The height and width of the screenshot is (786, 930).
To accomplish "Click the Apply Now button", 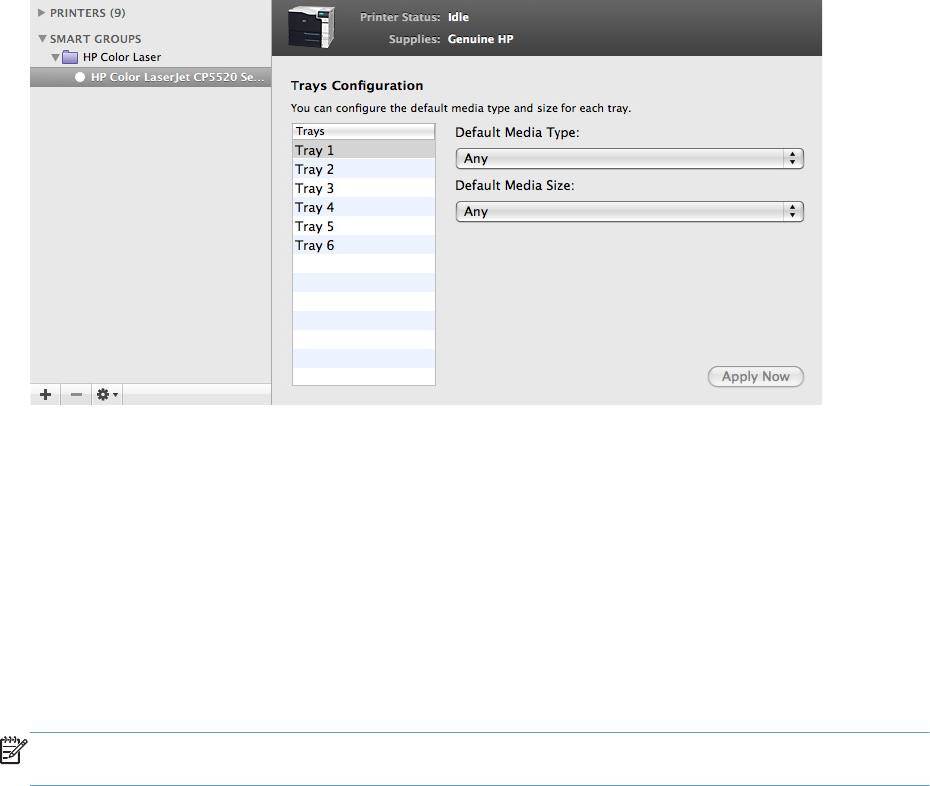I will point(756,377).
